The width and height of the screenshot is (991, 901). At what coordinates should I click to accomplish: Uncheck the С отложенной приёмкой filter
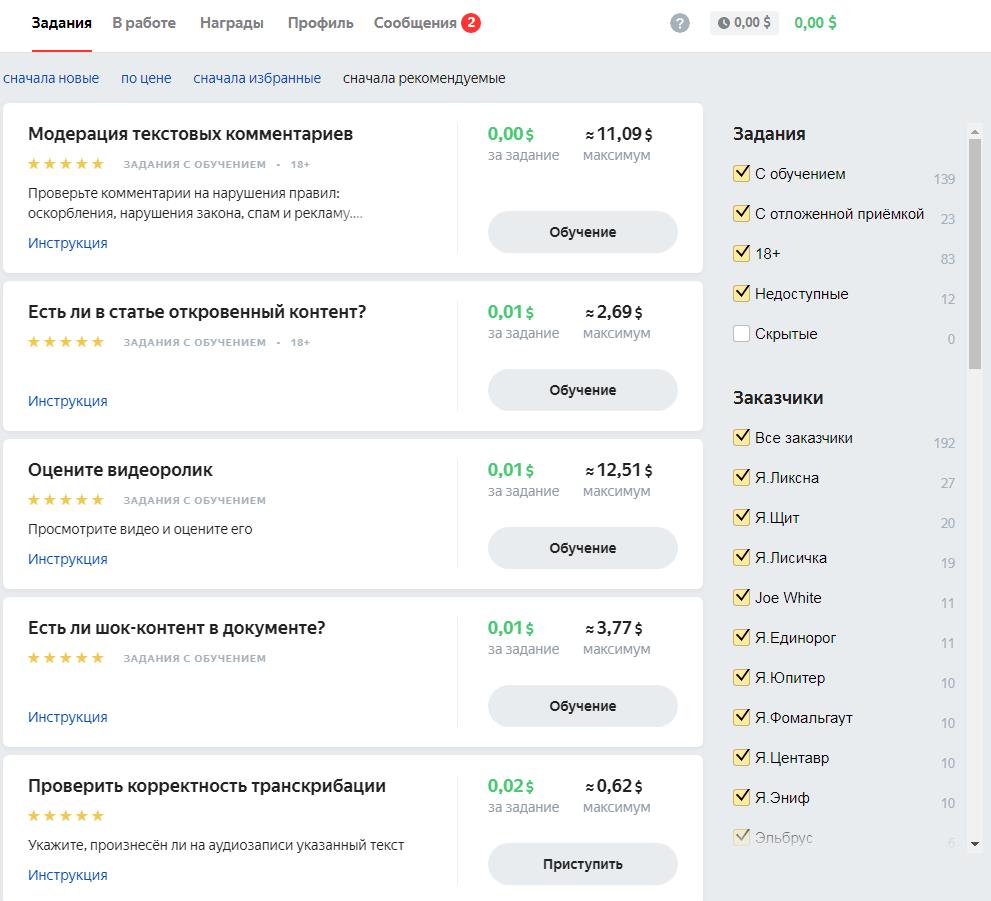[x=741, y=213]
